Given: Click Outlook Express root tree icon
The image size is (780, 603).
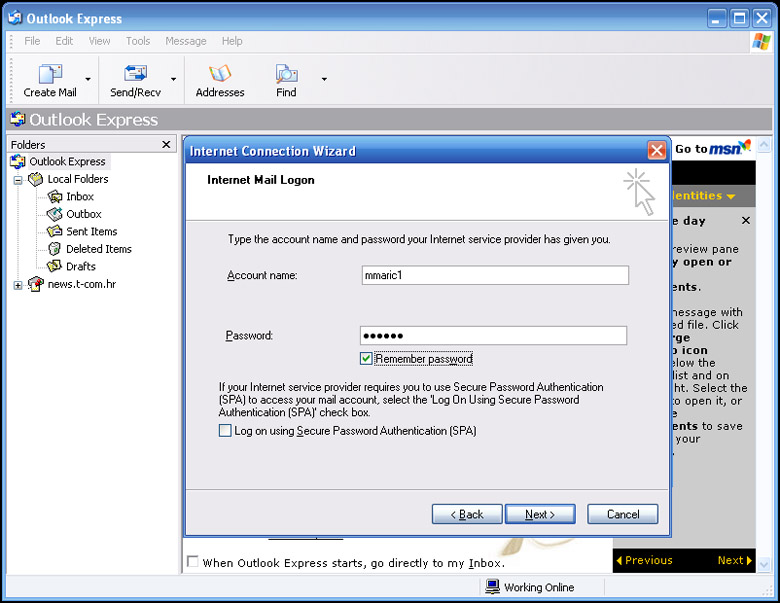Looking at the screenshot, I should pos(18,161).
